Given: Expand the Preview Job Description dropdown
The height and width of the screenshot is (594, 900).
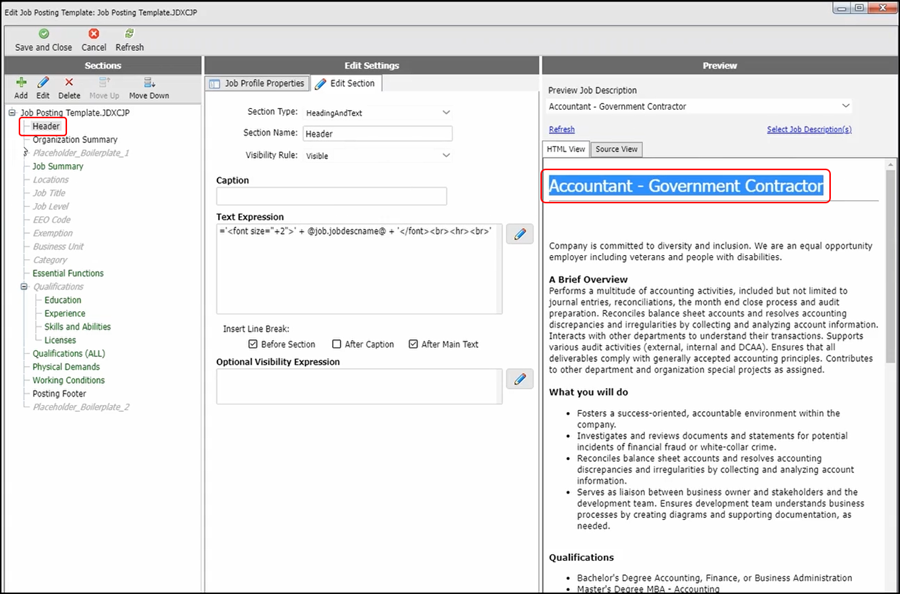Looking at the screenshot, I should [x=846, y=106].
